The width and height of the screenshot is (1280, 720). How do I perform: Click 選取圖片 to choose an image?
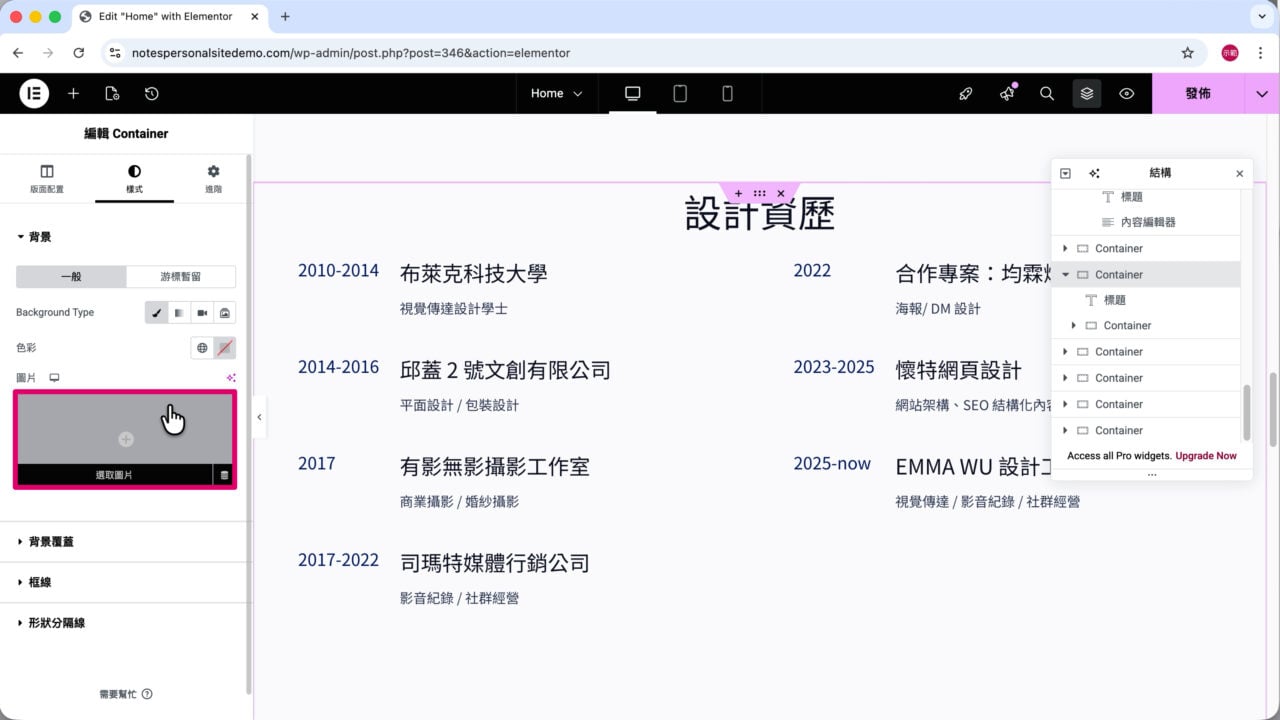114,475
